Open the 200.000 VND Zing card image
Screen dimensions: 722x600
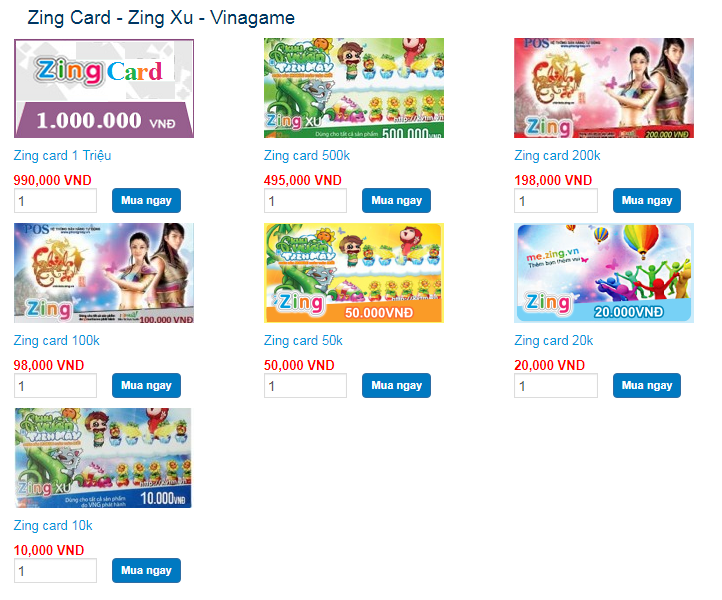click(x=604, y=88)
